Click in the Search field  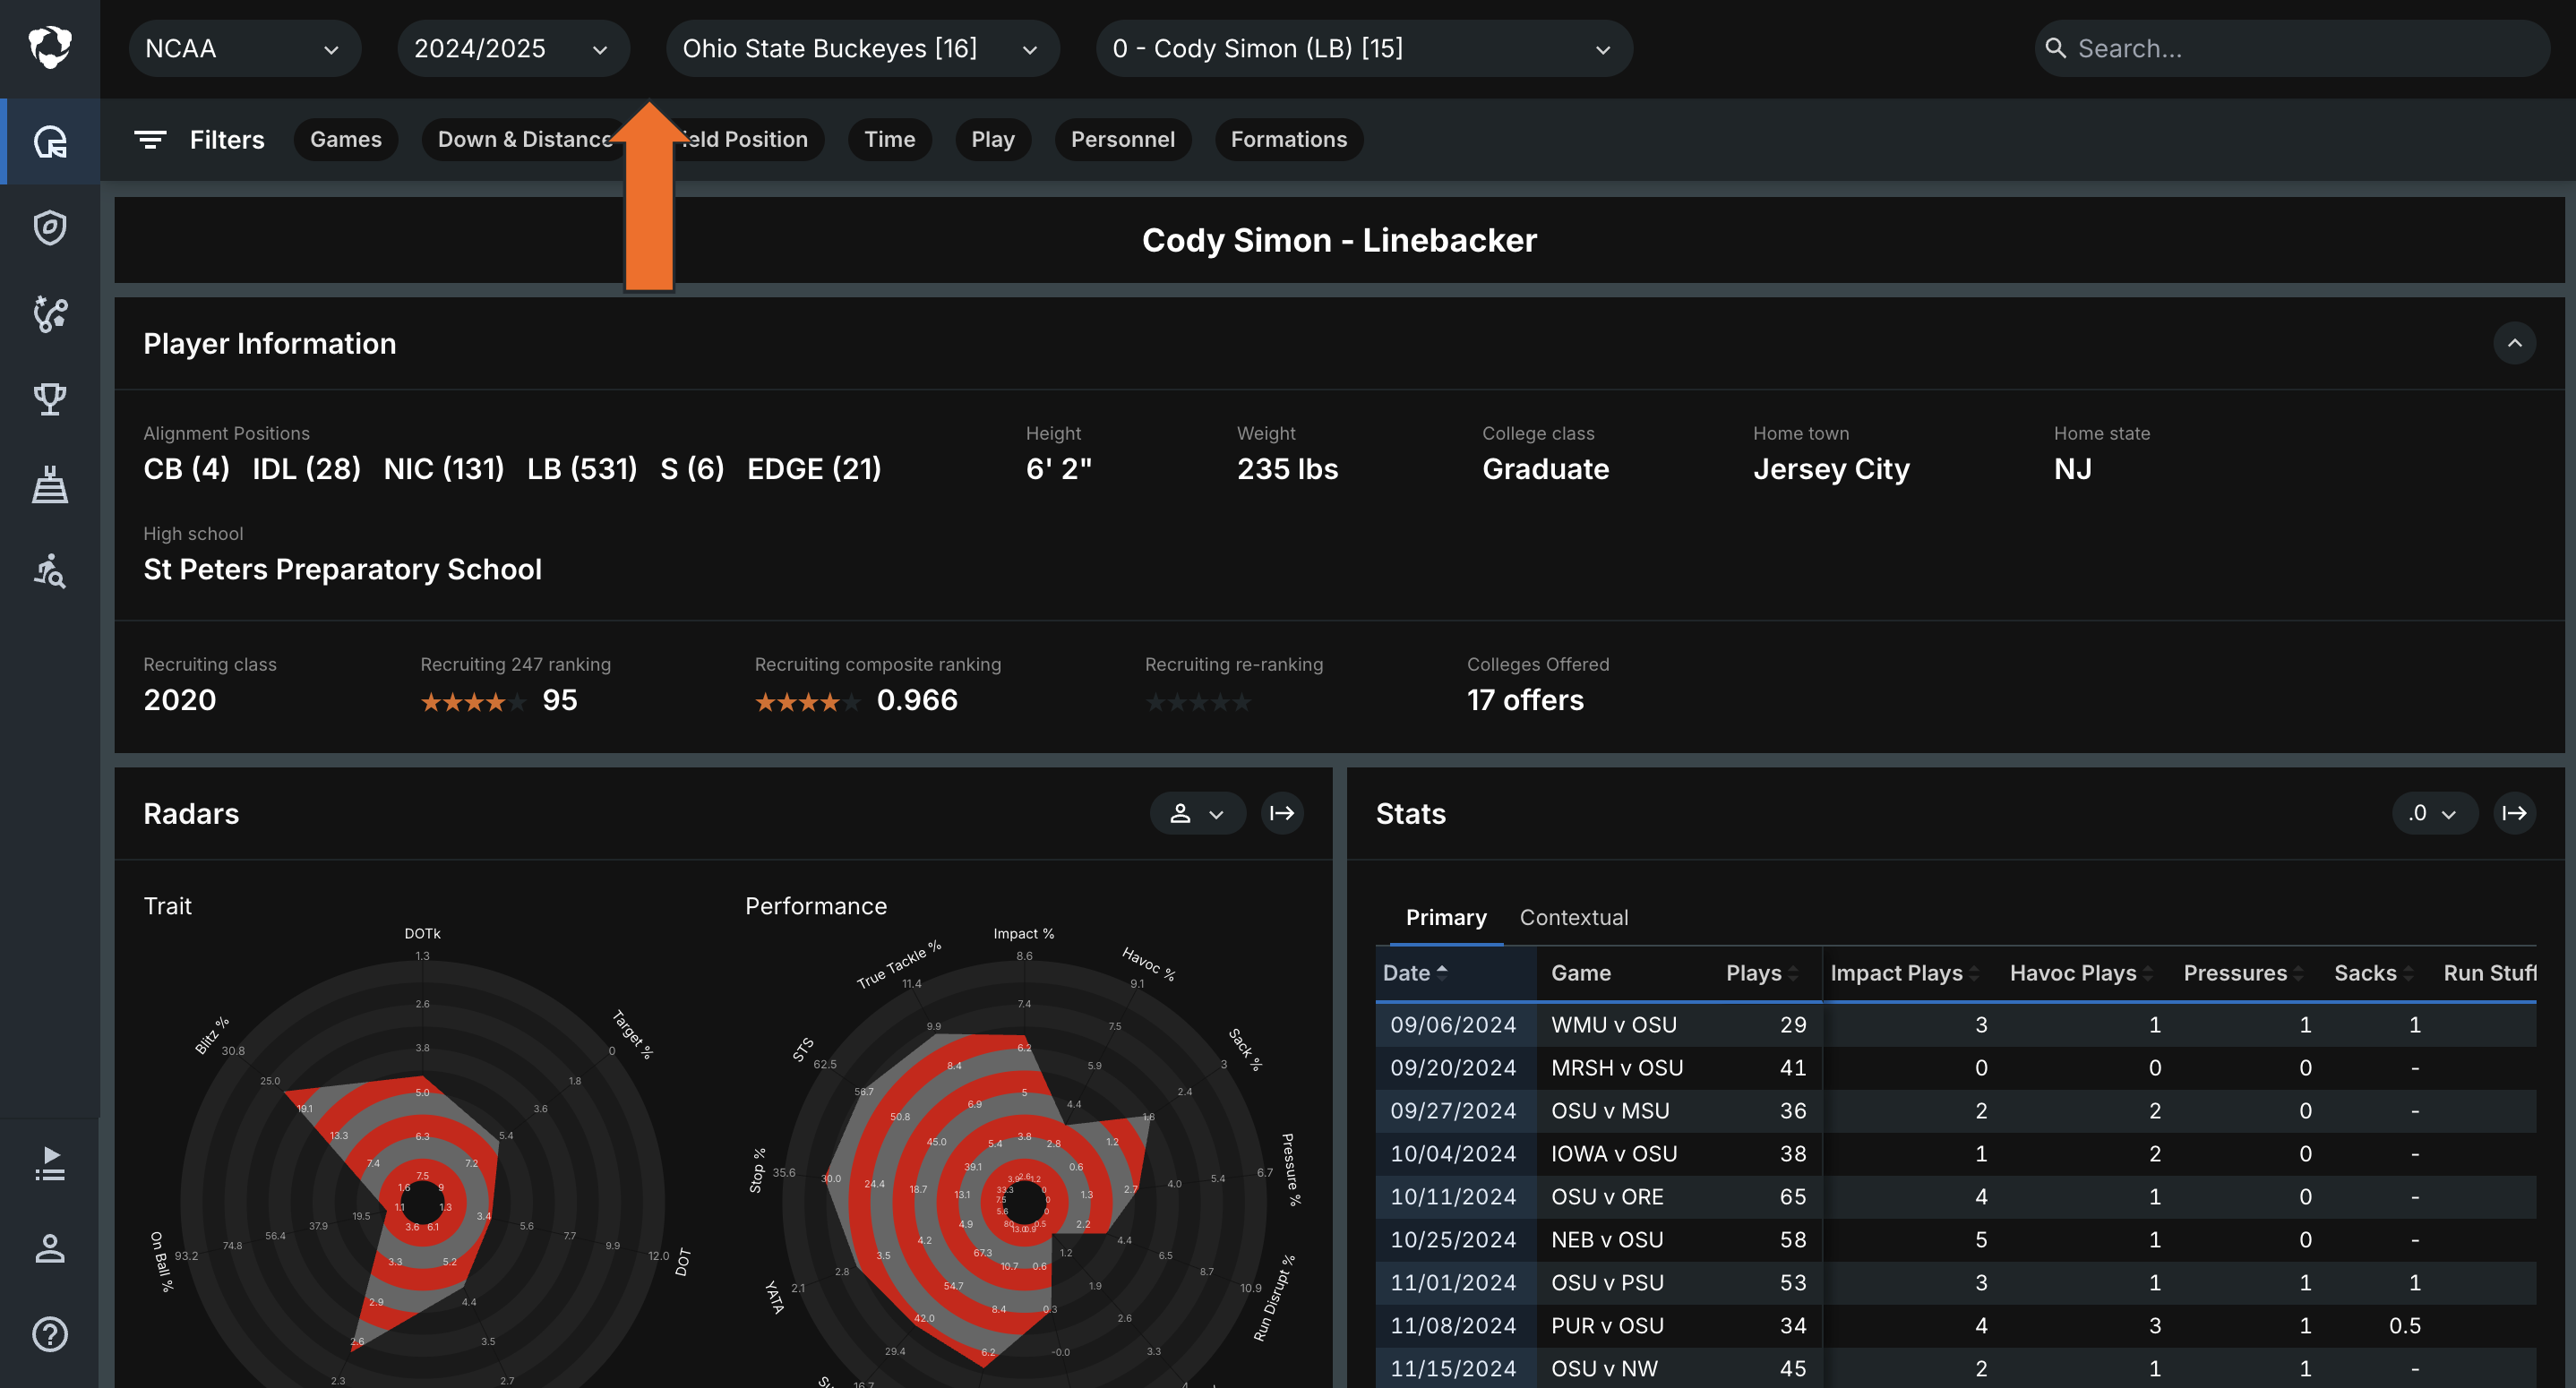2291,48
